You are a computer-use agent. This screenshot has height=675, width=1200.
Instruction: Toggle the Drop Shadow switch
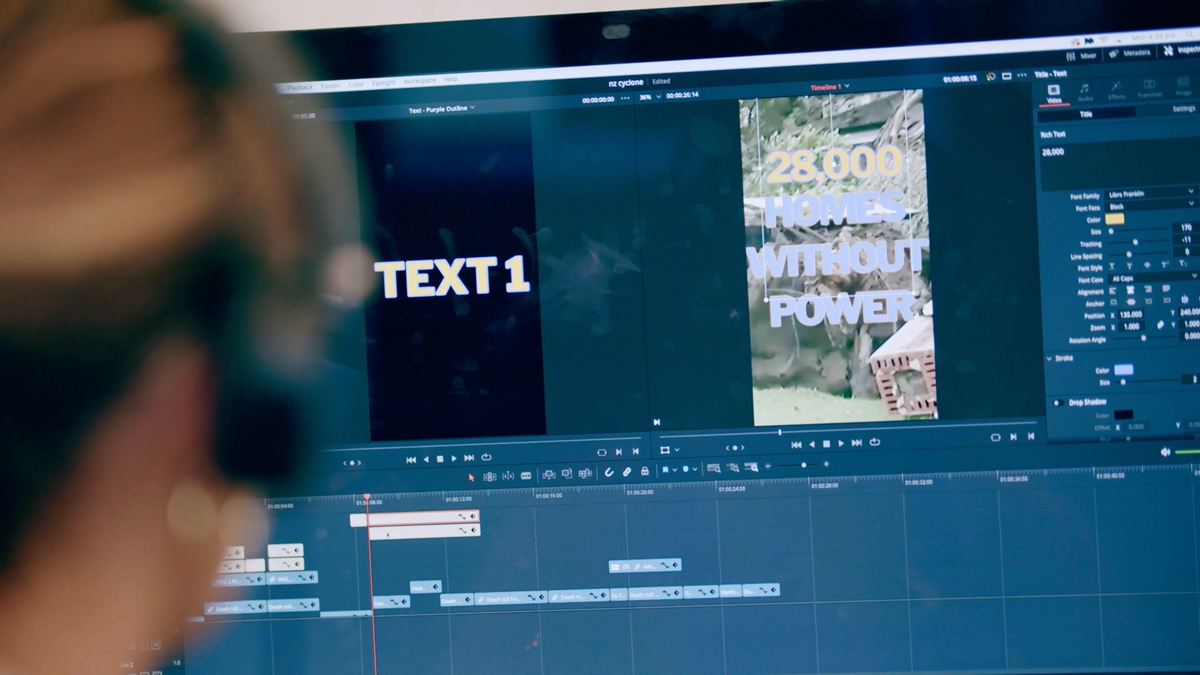[1057, 403]
